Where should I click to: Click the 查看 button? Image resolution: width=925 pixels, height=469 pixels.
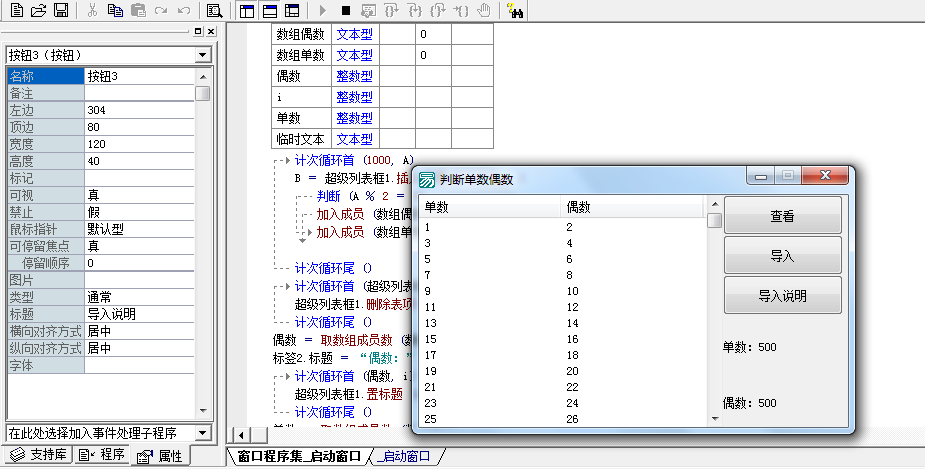click(782, 216)
